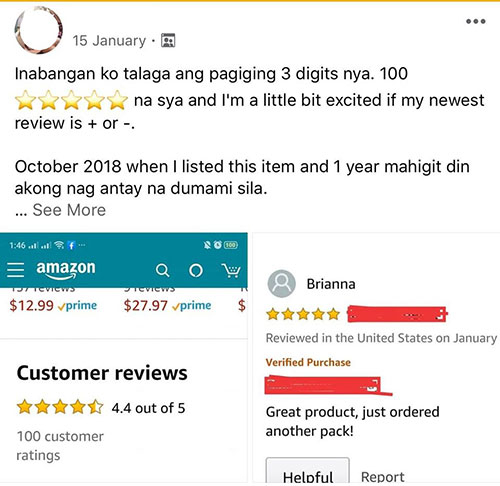
Task: Tap the 4.4 out of 5 stars rating
Action: (101, 408)
